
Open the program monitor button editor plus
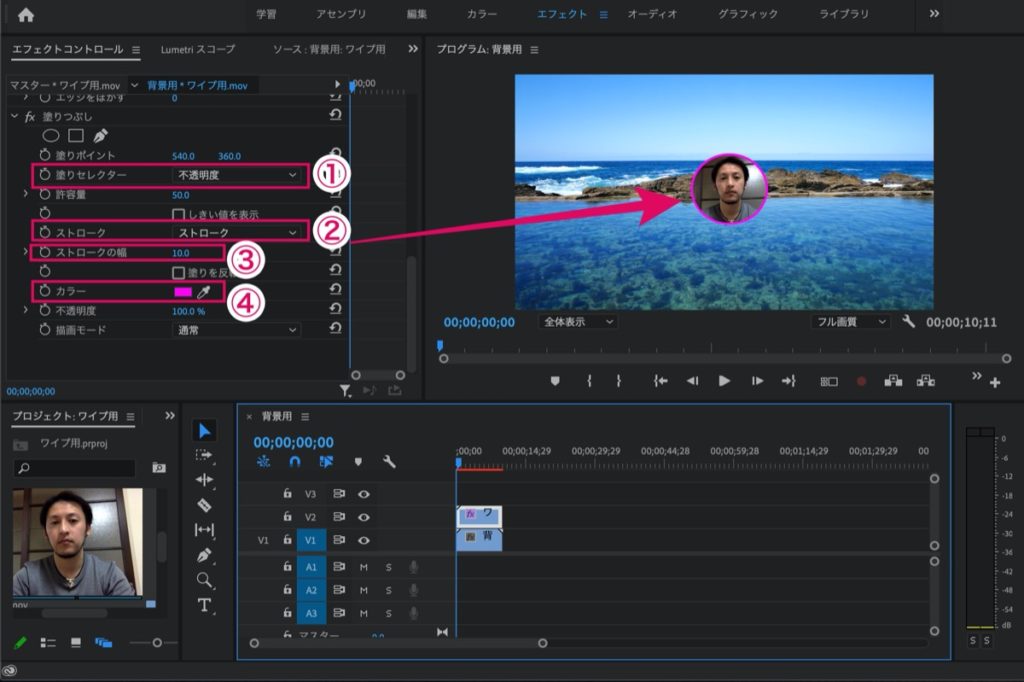(x=995, y=383)
